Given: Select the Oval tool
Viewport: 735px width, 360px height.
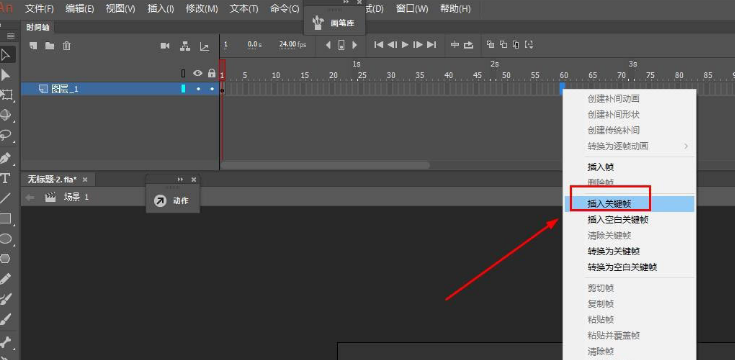Looking at the screenshot, I should (x=5, y=239).
